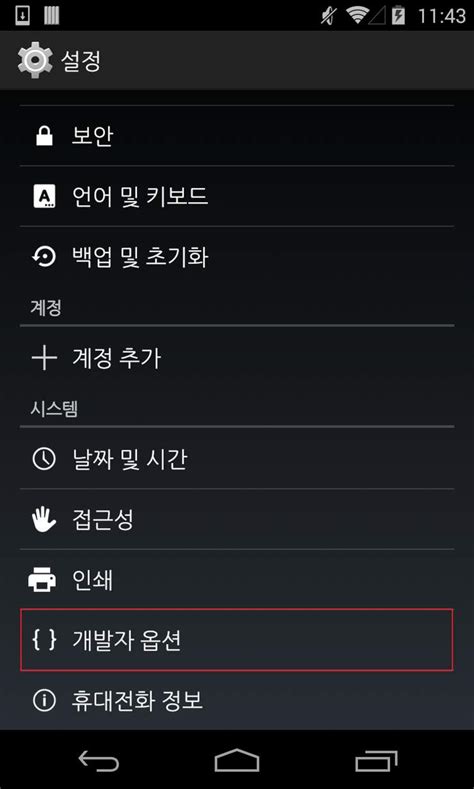Screen dimensions: 474x789
Task: Tap the download notification icon in status bar
Action: click(x=23, y=16)
